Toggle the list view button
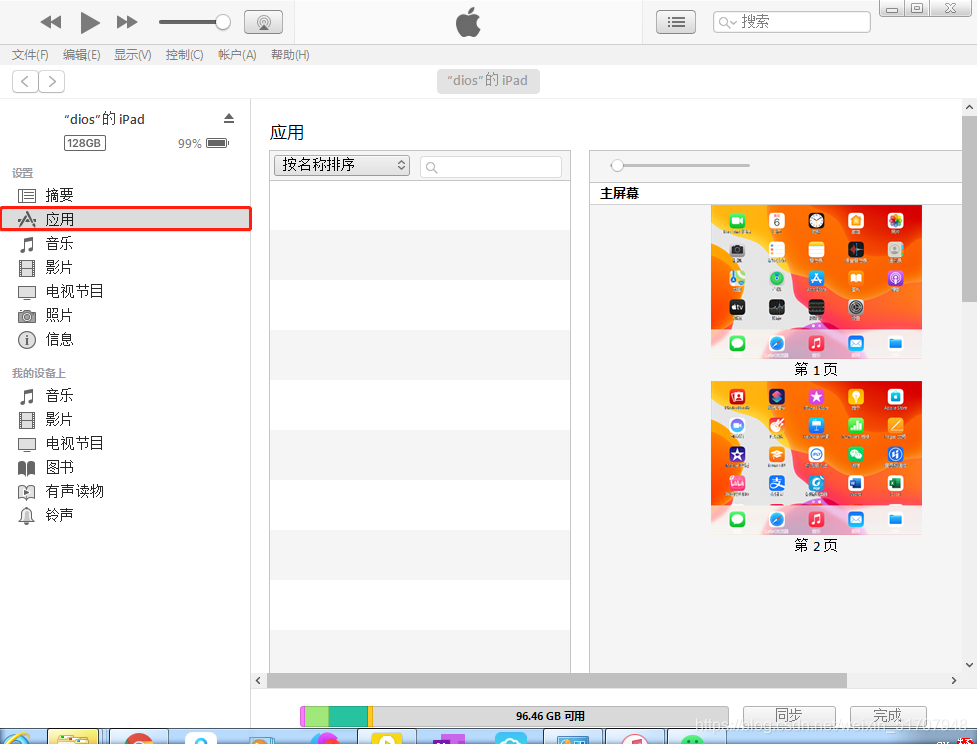 click(x=675, y=22)
